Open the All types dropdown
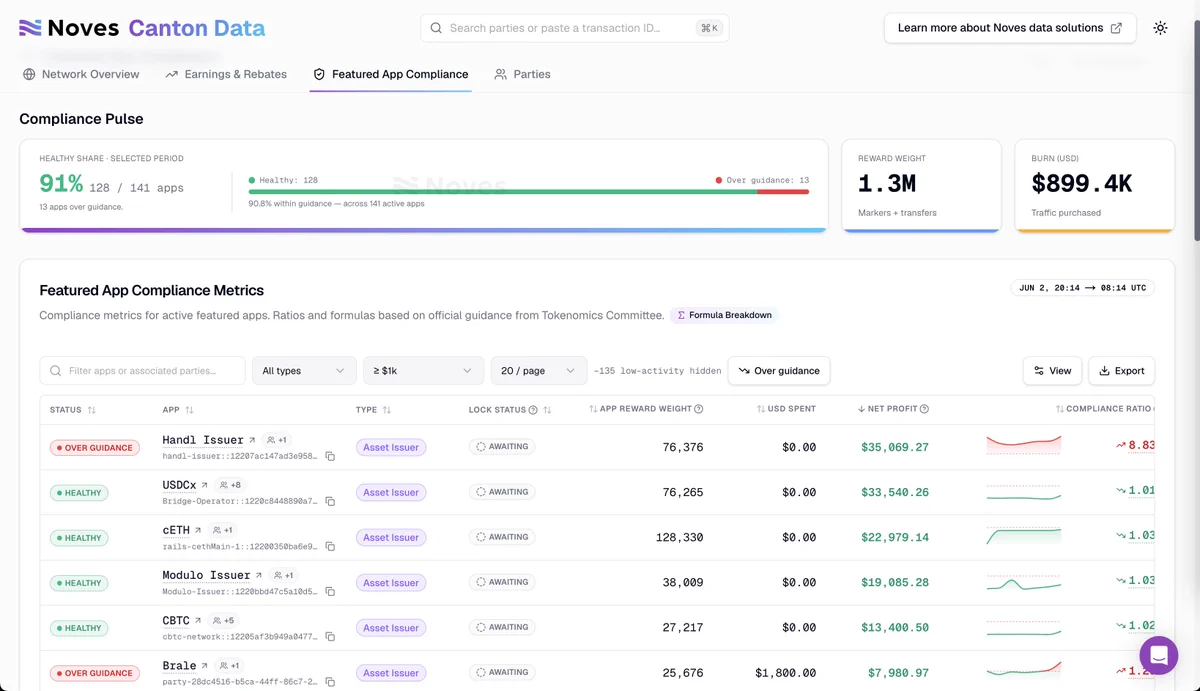Screen dimensions: 1200x691 pyautogui.click(x=304, y=371)
